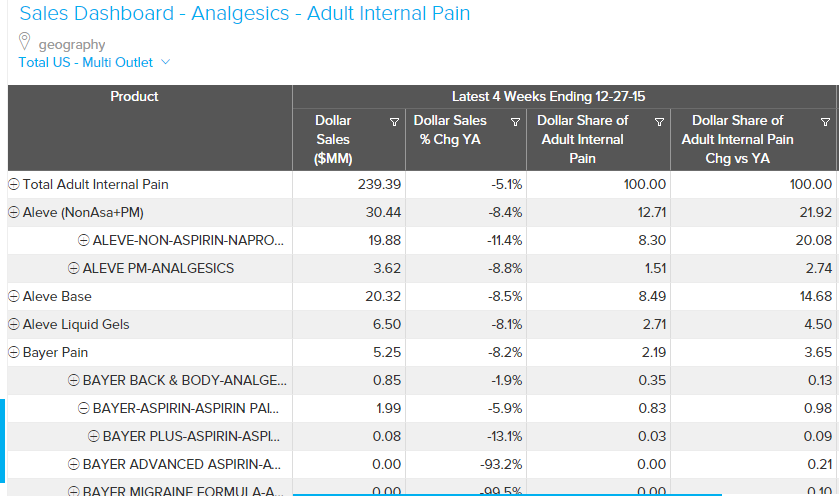The image size is (839, 496).
Task: Collapse the Aleve Base row
Action: (x=14, y=297)
